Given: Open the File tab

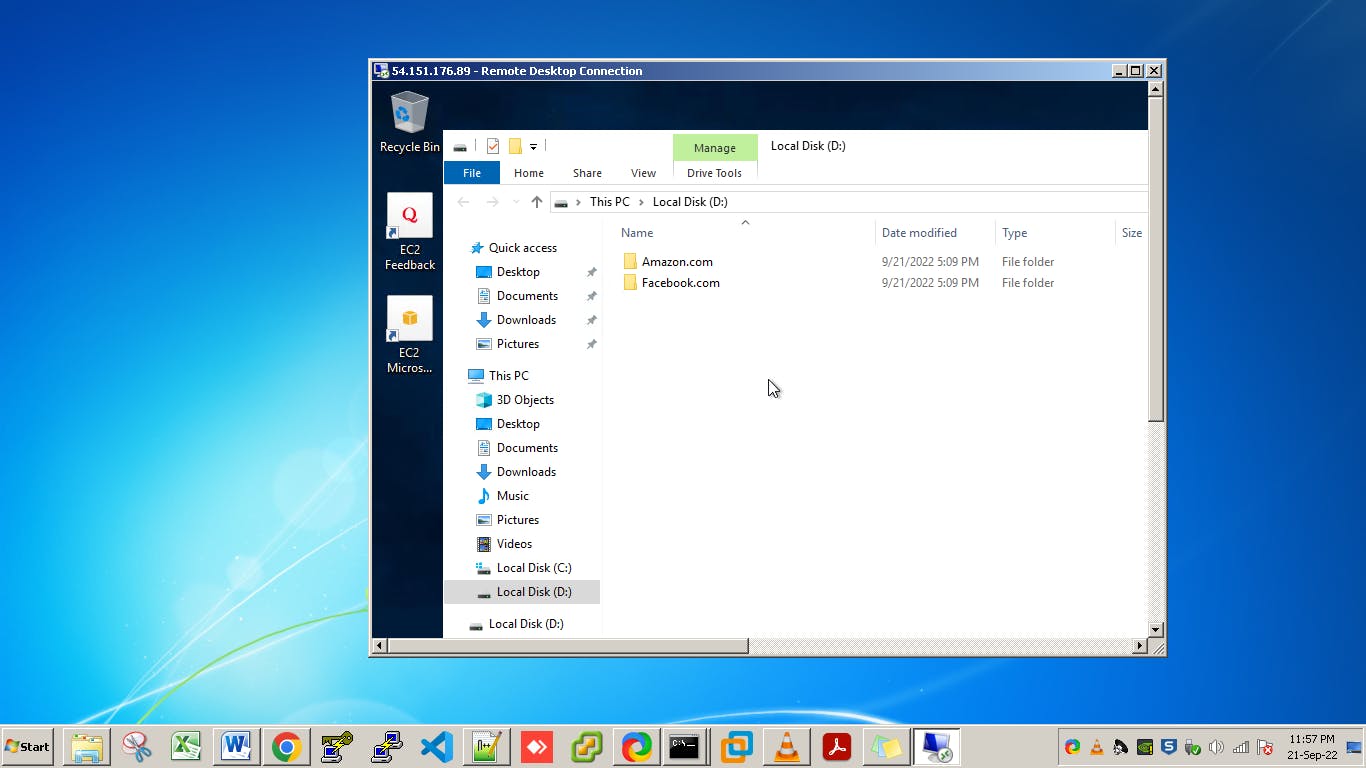Looking at the screenshot, I should point(472,173).
